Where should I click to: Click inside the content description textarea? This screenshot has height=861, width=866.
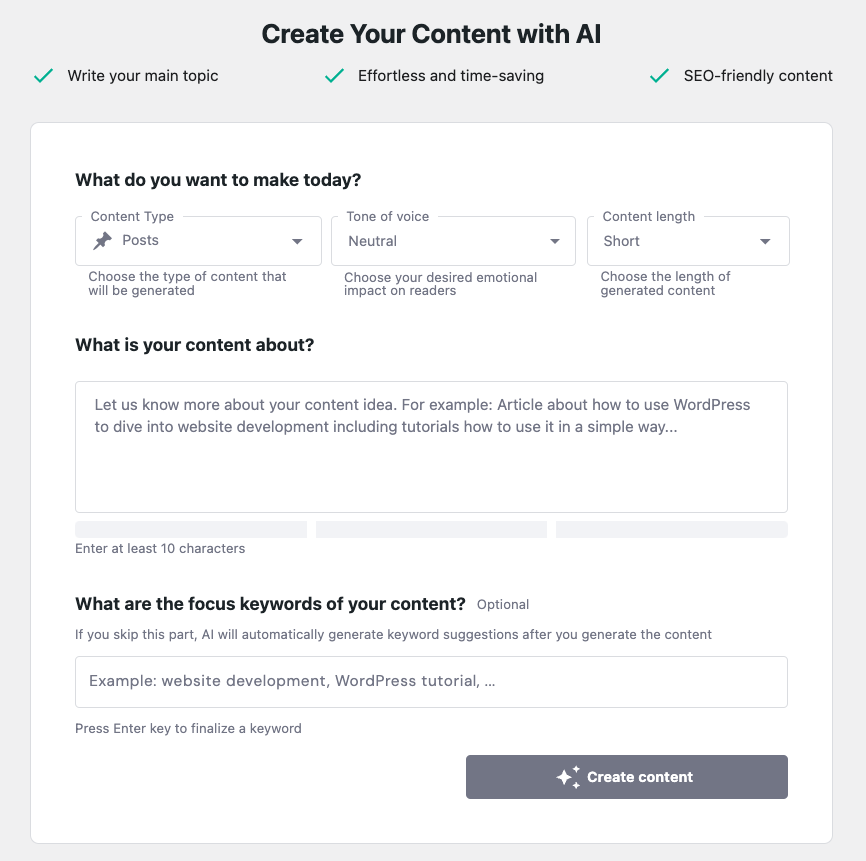(430, 445)
